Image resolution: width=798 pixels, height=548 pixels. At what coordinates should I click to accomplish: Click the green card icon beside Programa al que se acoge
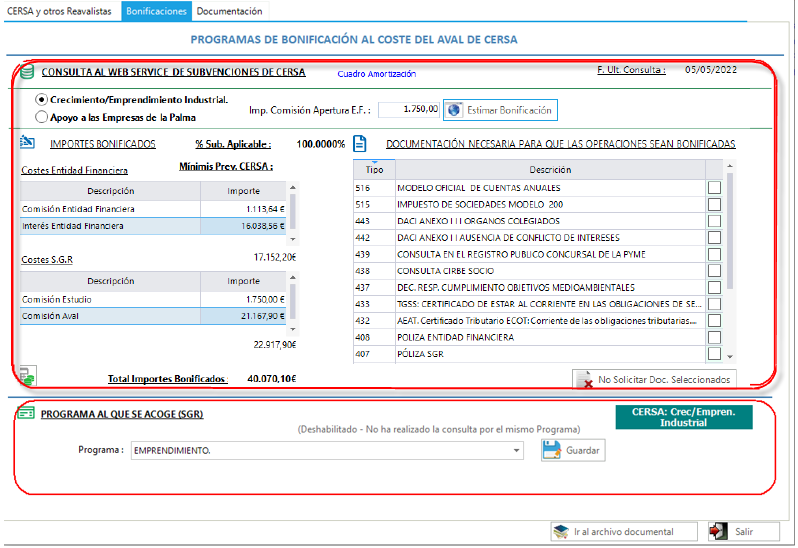[x=26, y=413]
